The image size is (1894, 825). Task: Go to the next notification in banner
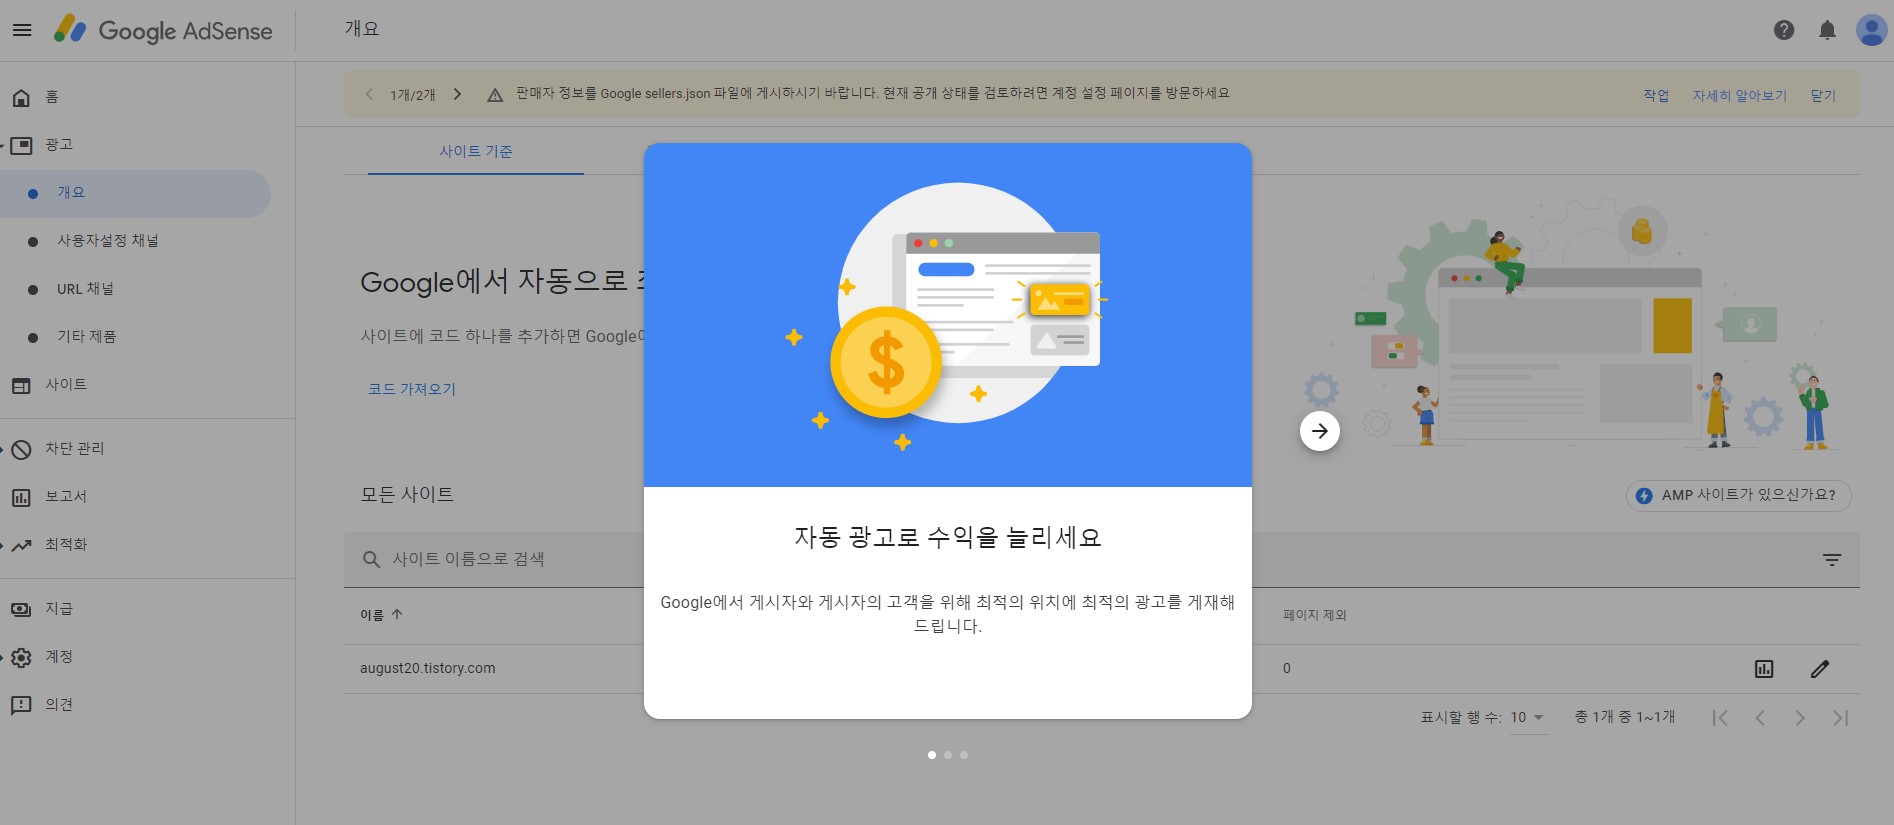tap(457, 94)
